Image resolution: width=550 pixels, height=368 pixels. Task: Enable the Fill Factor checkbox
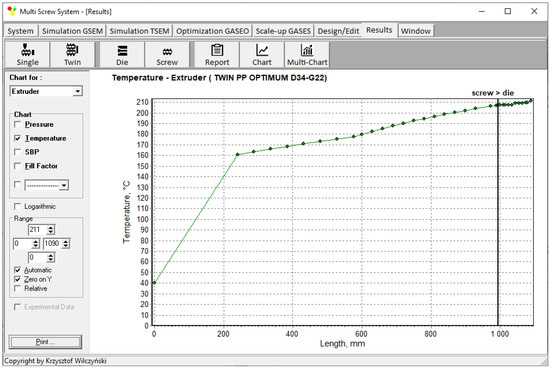click(17, 166)
